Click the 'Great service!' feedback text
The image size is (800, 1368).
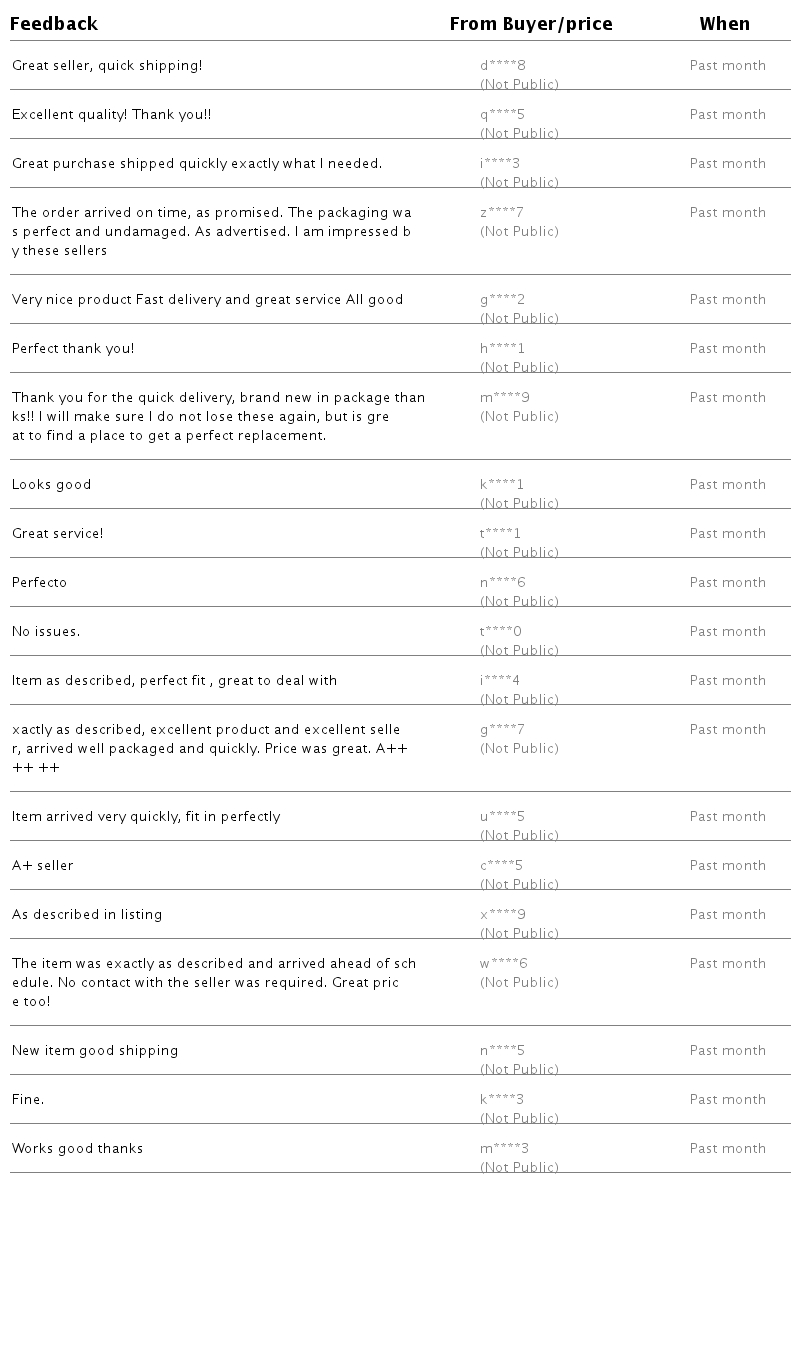(58, 534)
